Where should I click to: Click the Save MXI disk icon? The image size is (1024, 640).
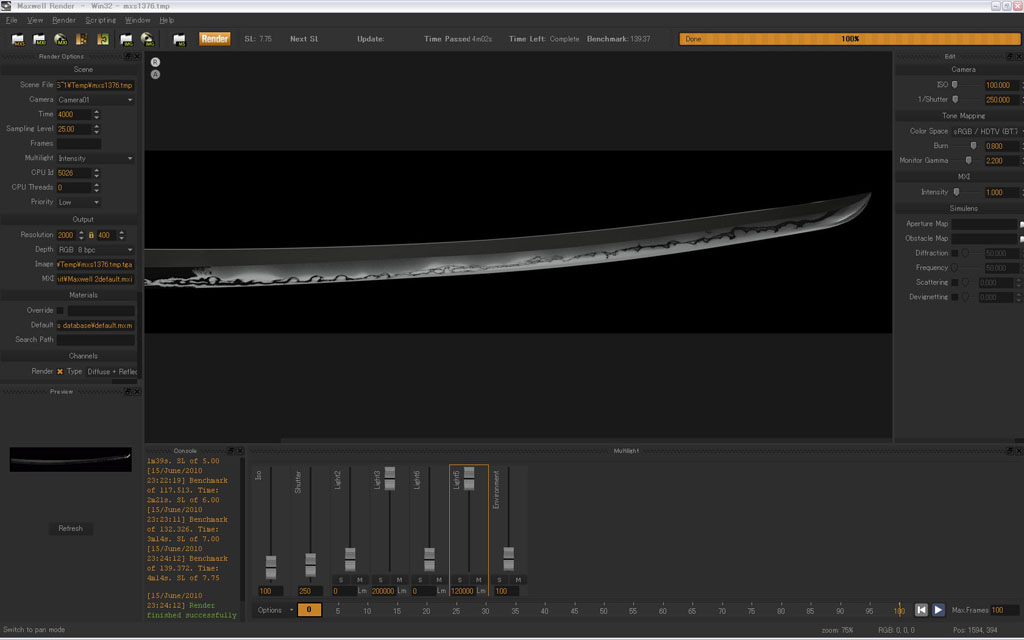61,40
